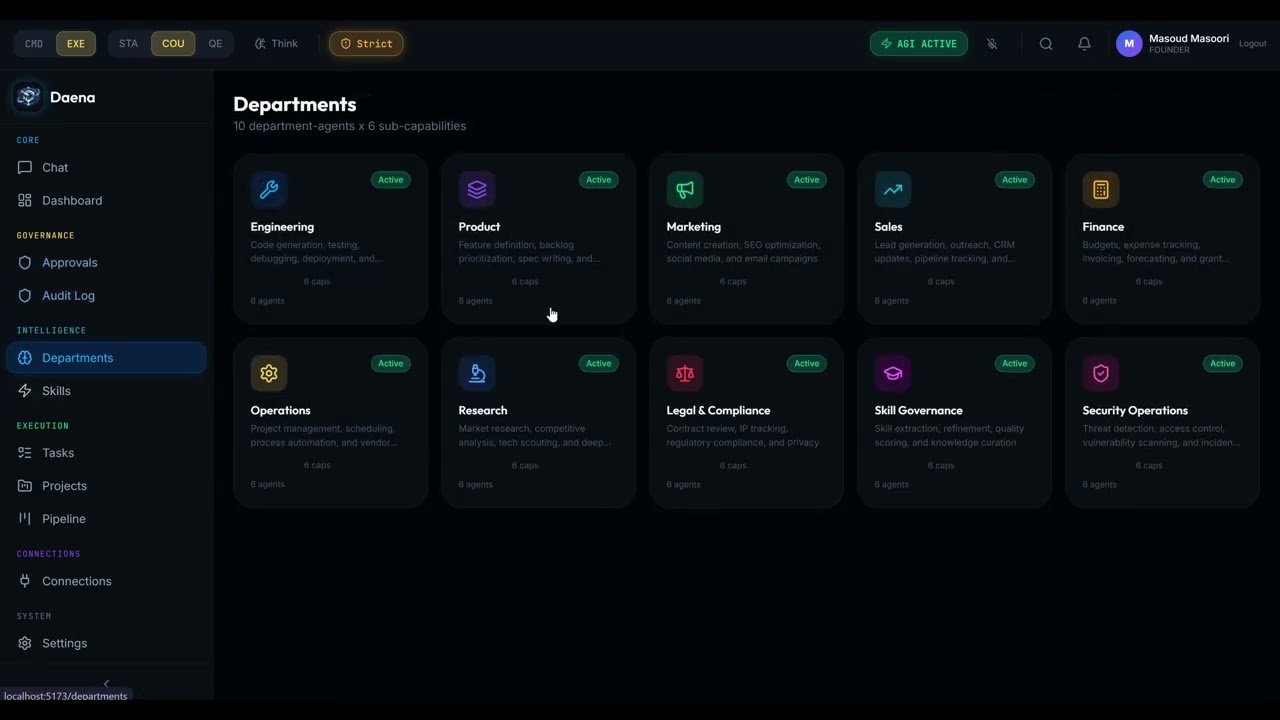
Task: Open the Marketing department card title
Action: coord(693,227)
